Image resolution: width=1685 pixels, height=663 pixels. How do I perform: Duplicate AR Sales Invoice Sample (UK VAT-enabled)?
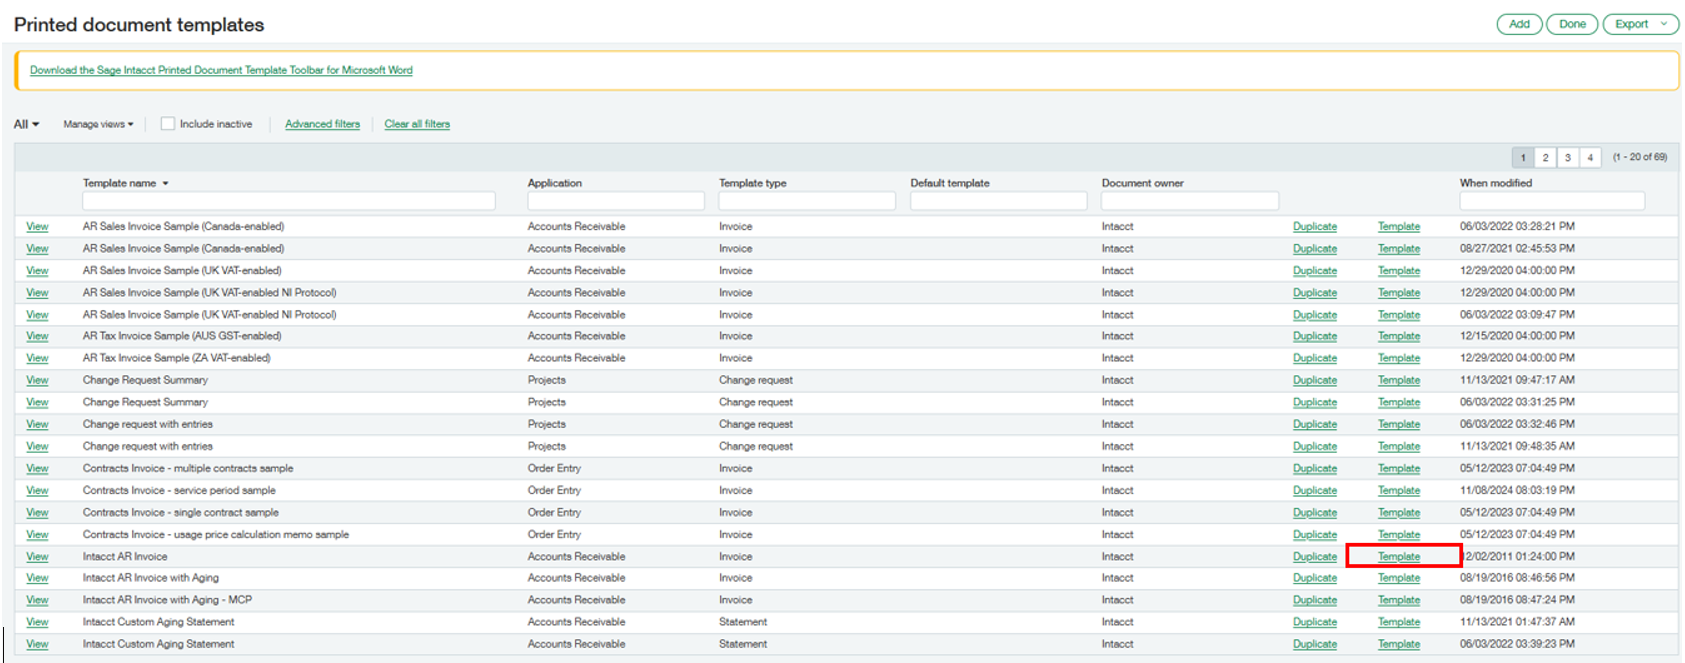(1314, 271)
